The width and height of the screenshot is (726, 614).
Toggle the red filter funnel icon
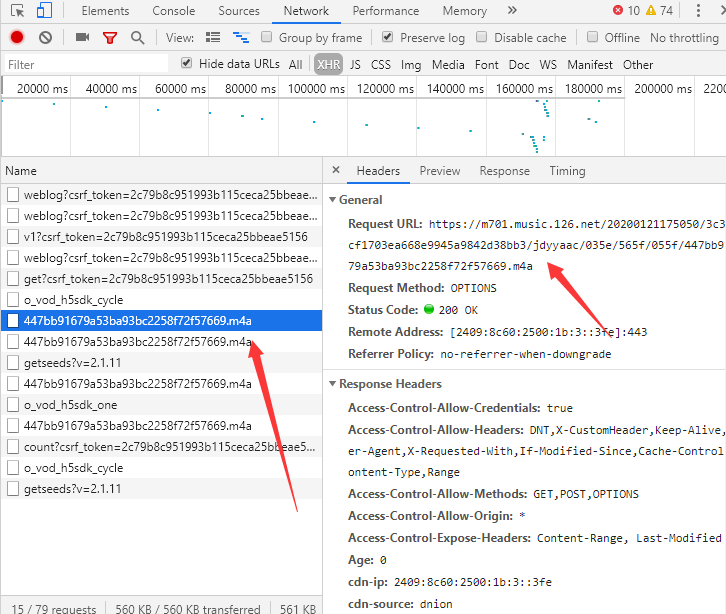point(110,38)
